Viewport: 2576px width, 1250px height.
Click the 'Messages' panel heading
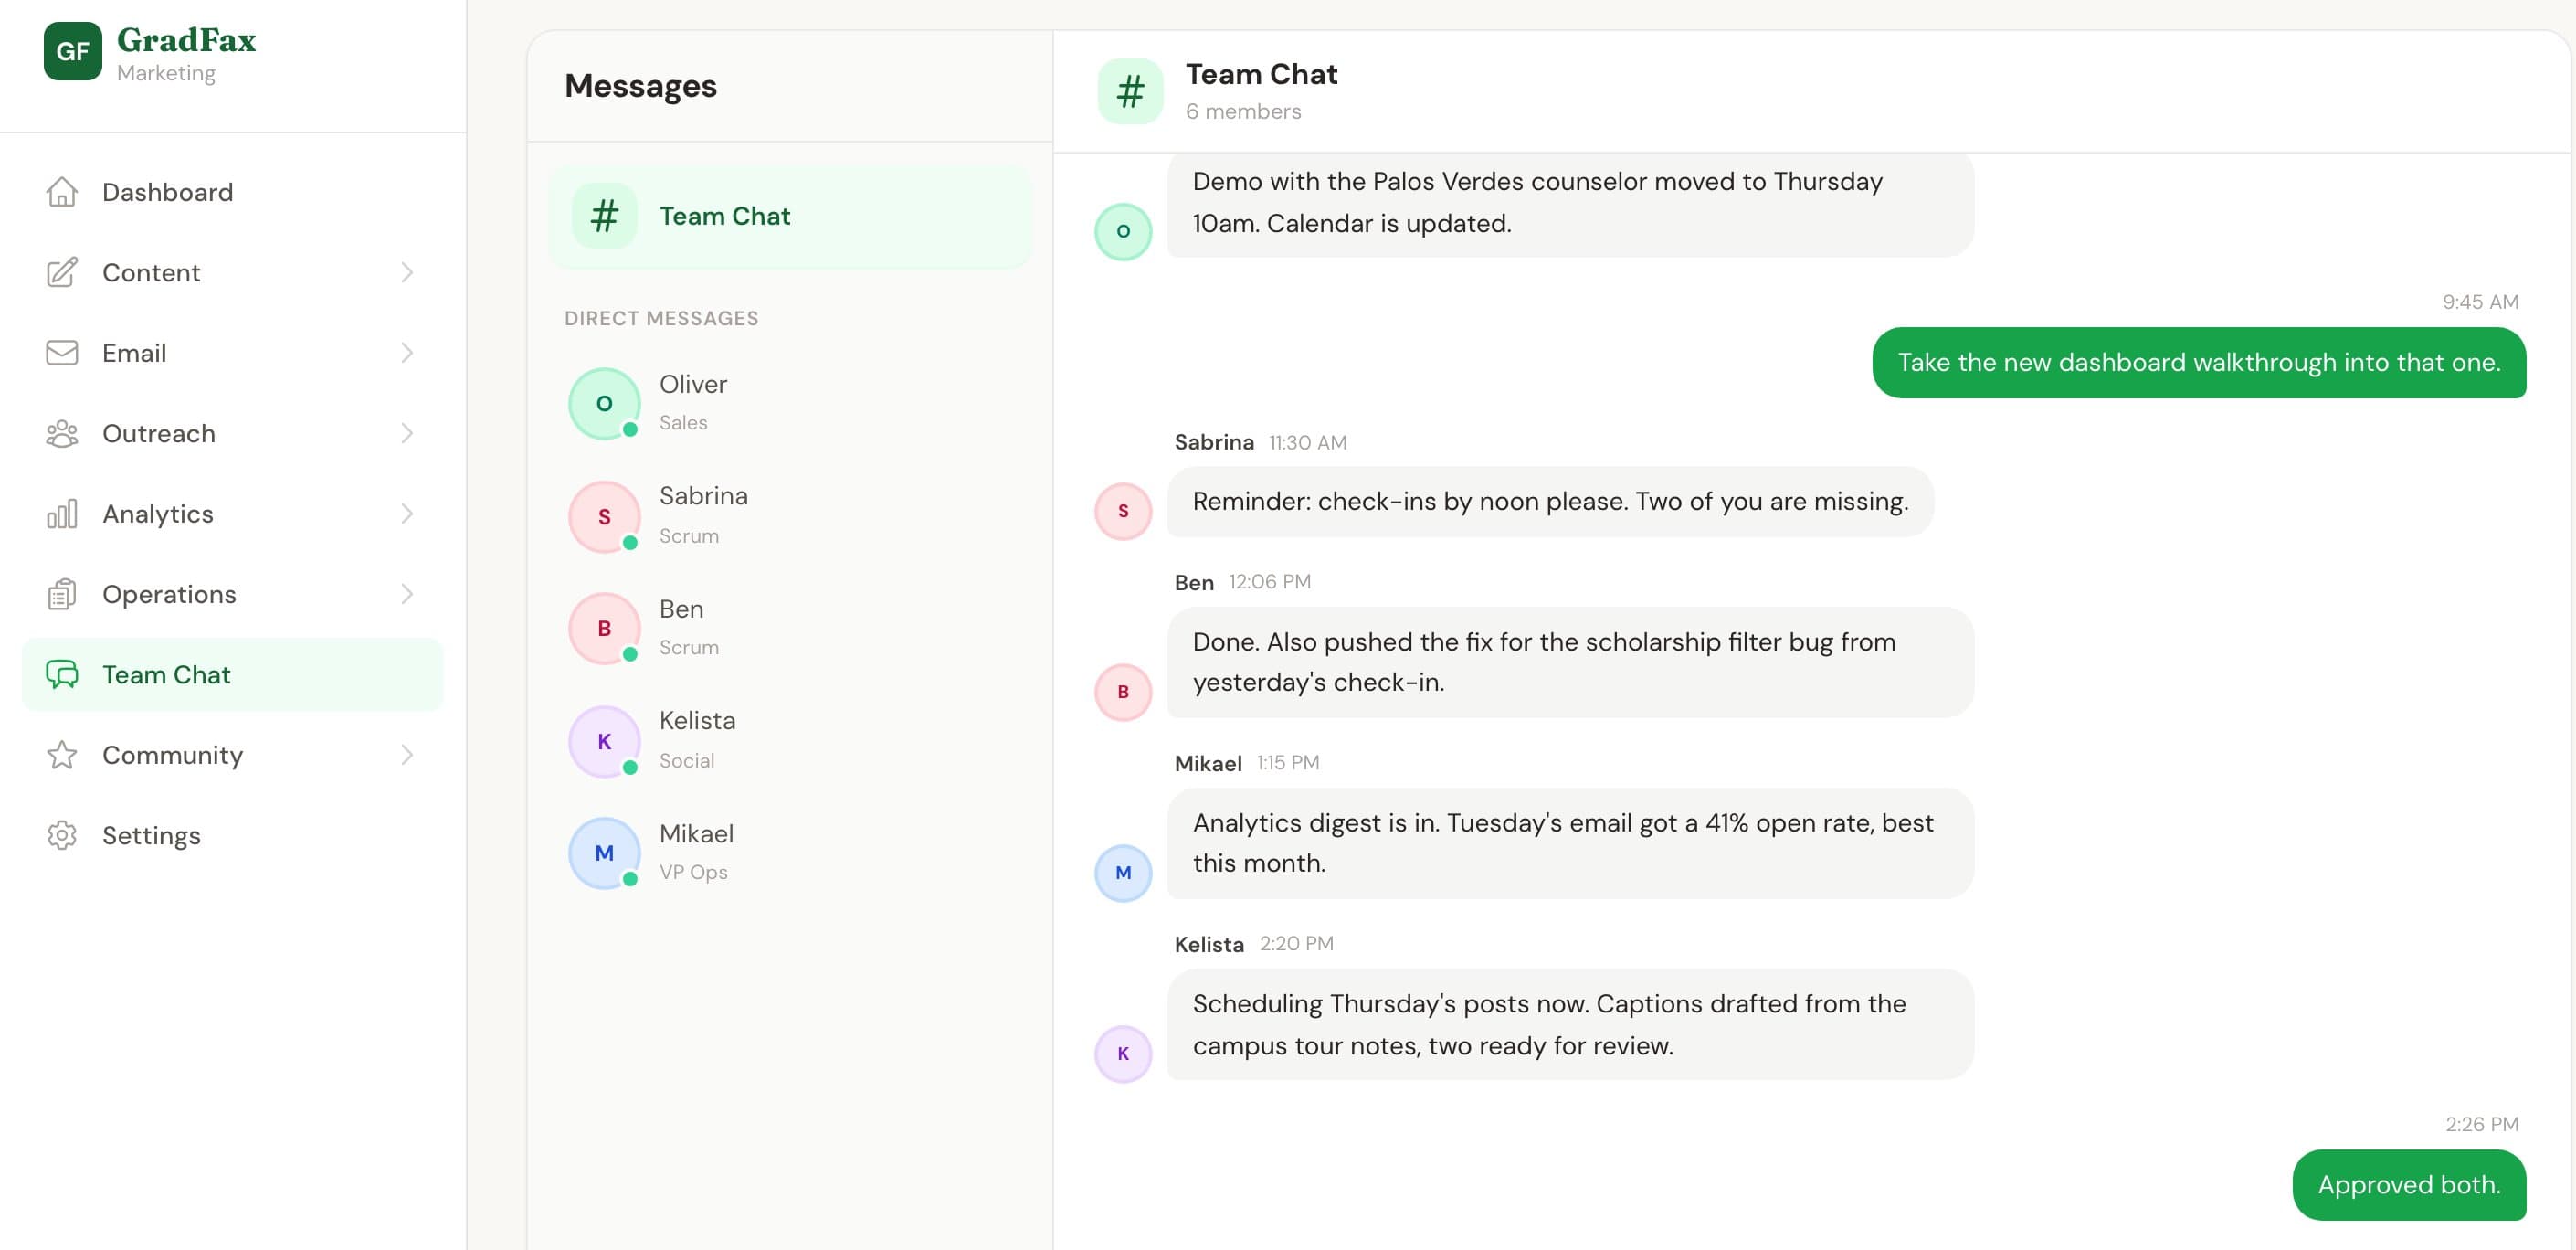pyautogui.click(x=640, y=86)
